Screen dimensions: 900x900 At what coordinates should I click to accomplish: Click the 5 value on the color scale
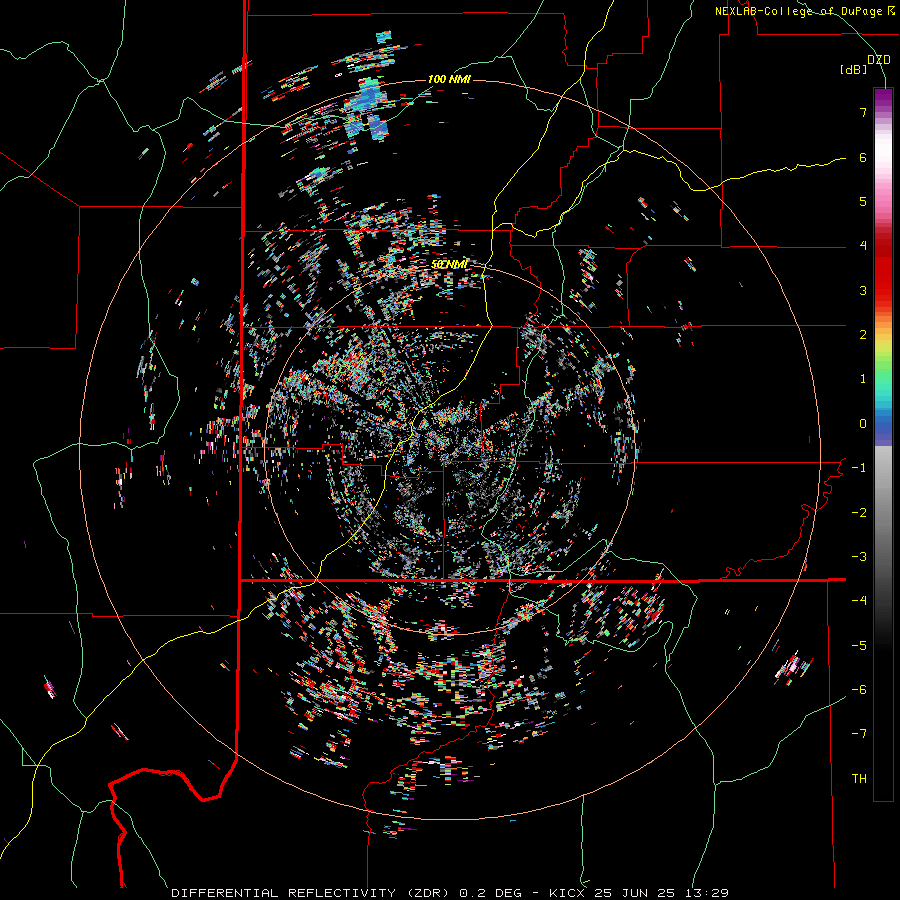(x=863, y=201)
